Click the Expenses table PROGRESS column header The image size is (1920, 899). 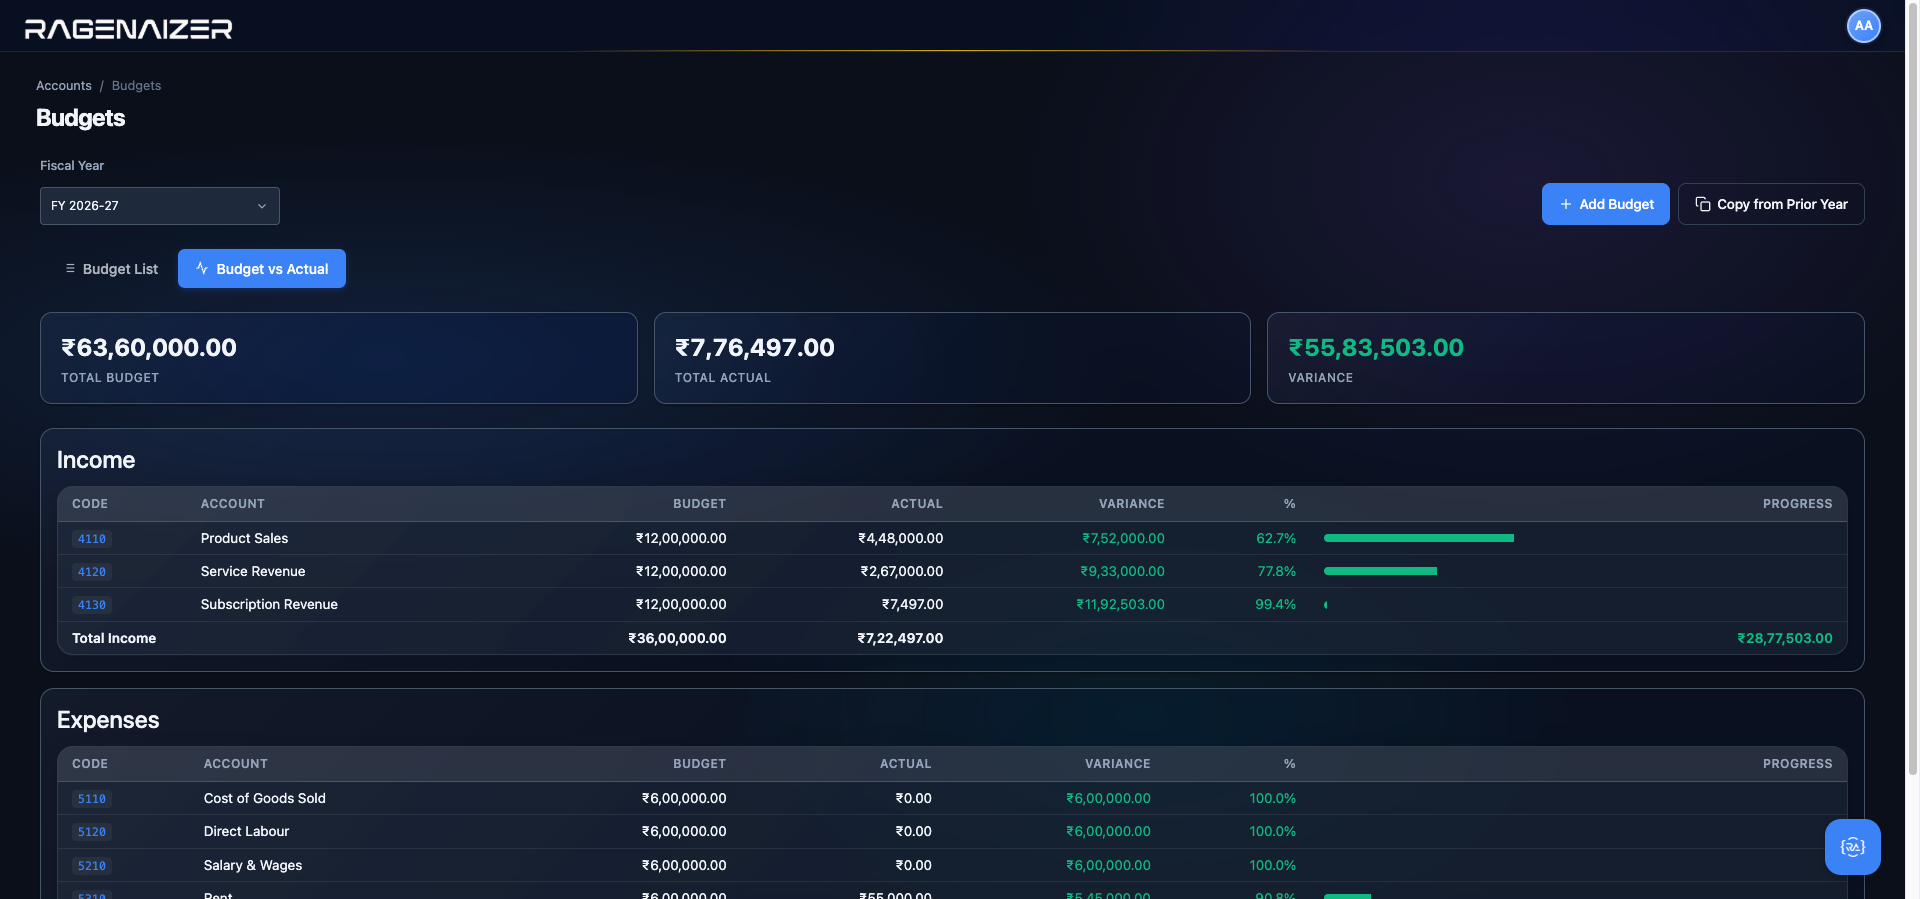[x=1797, y=764]
